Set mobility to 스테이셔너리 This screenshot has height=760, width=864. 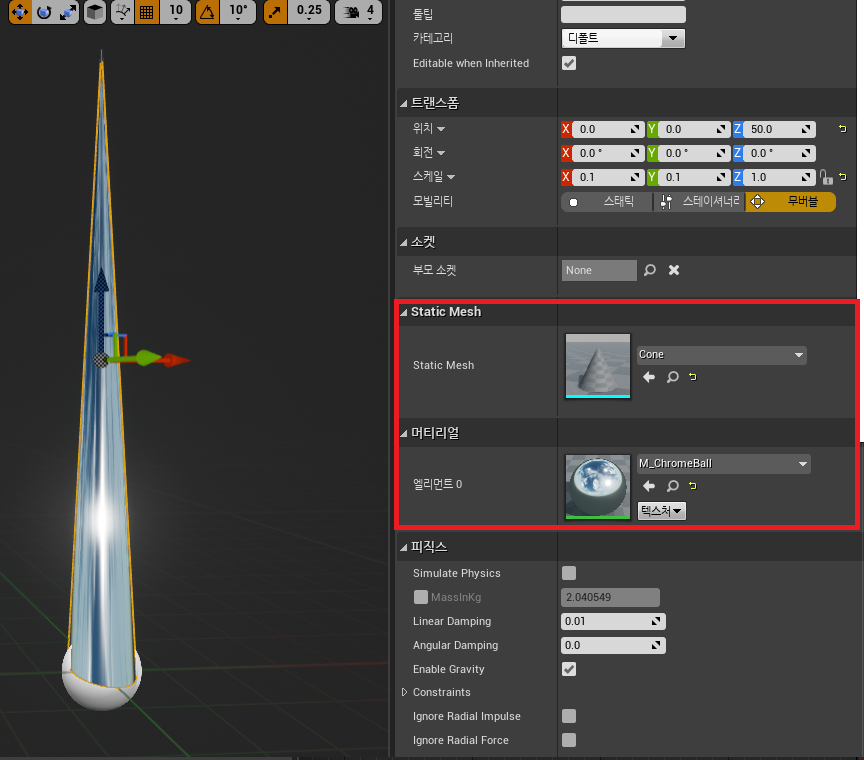(x=699, y=202)
